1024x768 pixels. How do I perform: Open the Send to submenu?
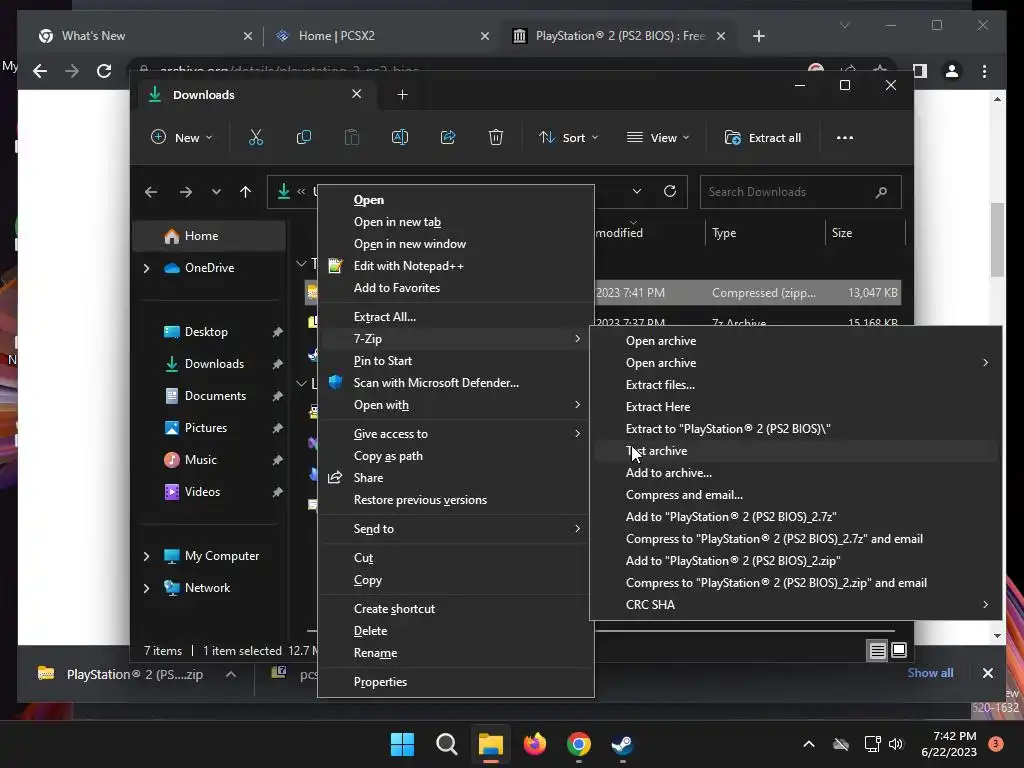click(x=455, y=529)
